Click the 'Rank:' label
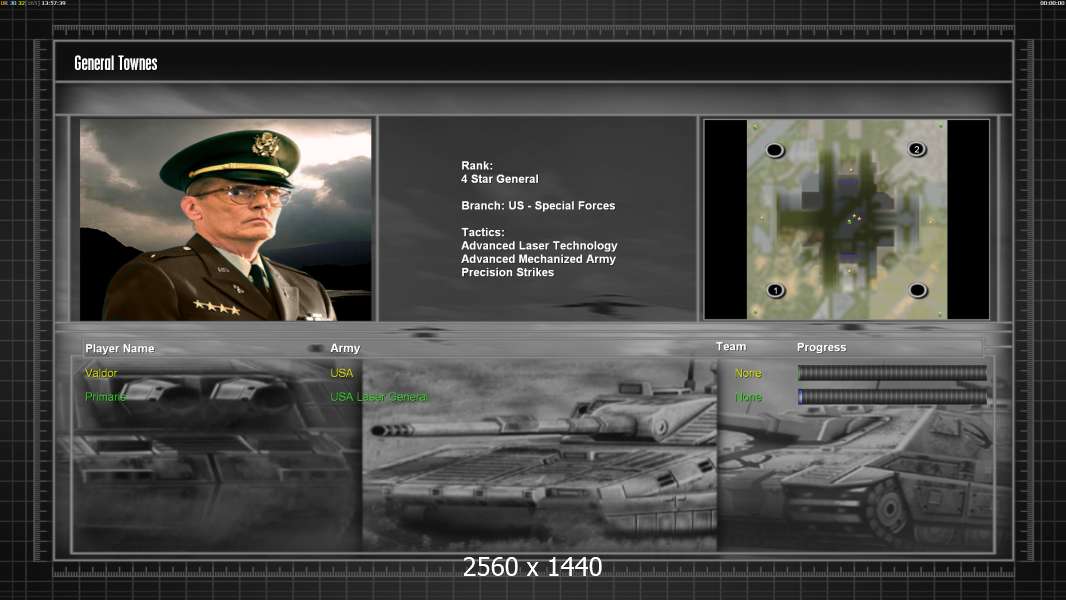1066x600 pixels. click(x=477, y=166)
